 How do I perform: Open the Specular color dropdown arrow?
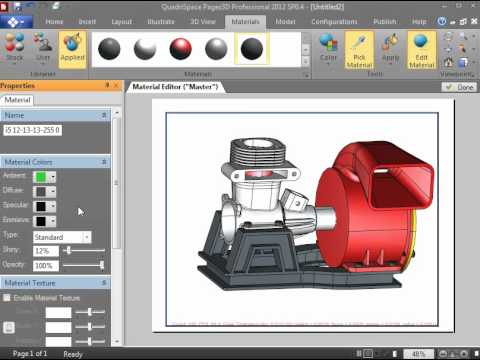[53, 206]
